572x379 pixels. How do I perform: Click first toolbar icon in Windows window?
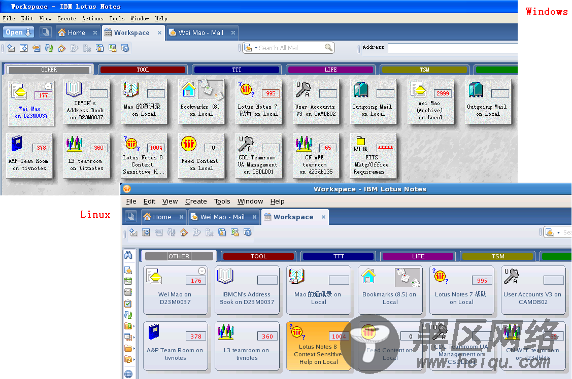tap(11, 48)
